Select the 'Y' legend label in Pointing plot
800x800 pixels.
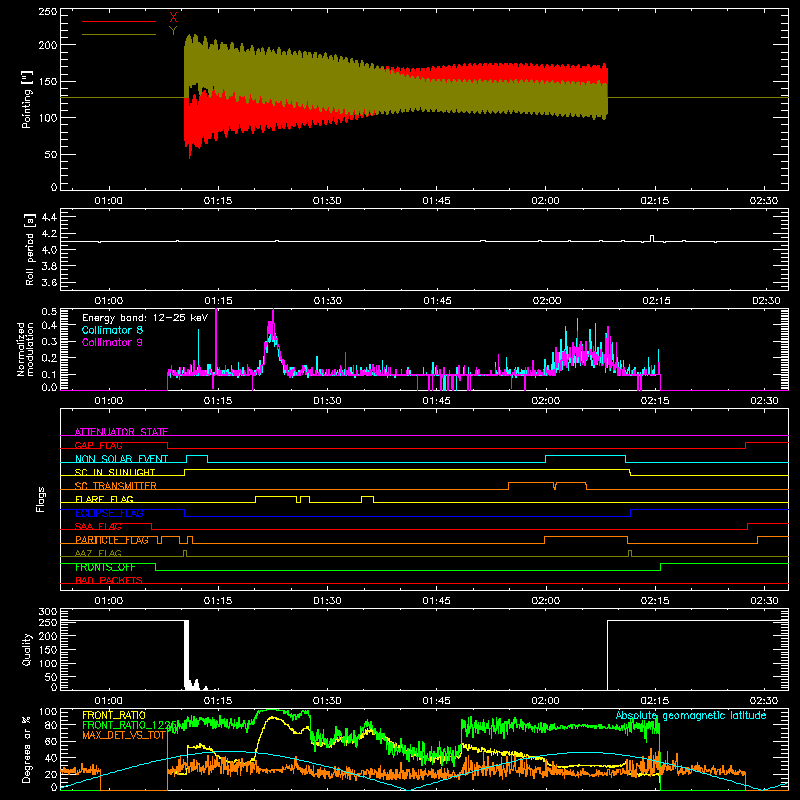tap(173, 31)
